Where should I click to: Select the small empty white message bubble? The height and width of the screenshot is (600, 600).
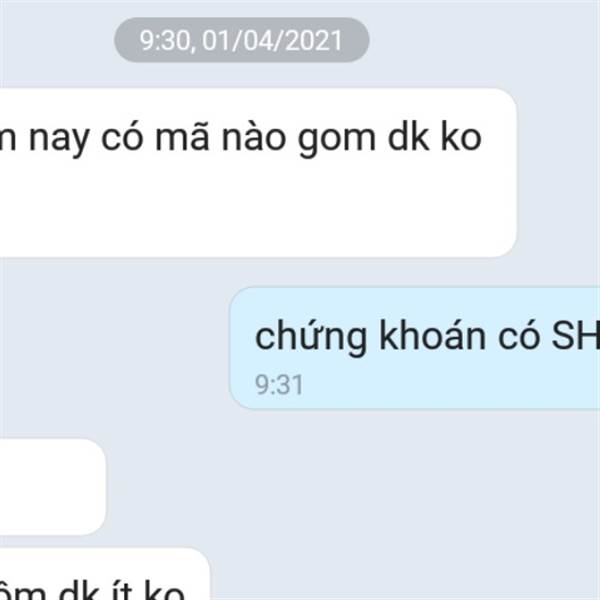coord(52,487)
